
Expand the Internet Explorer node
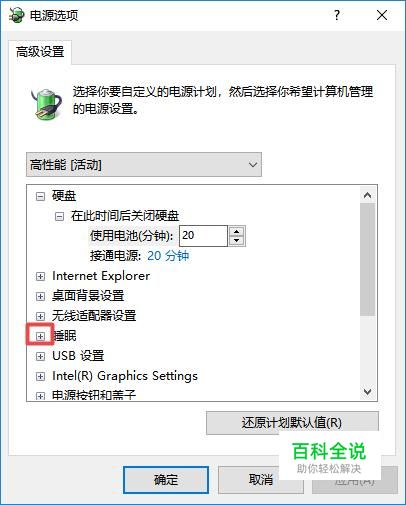coord(40,276)
